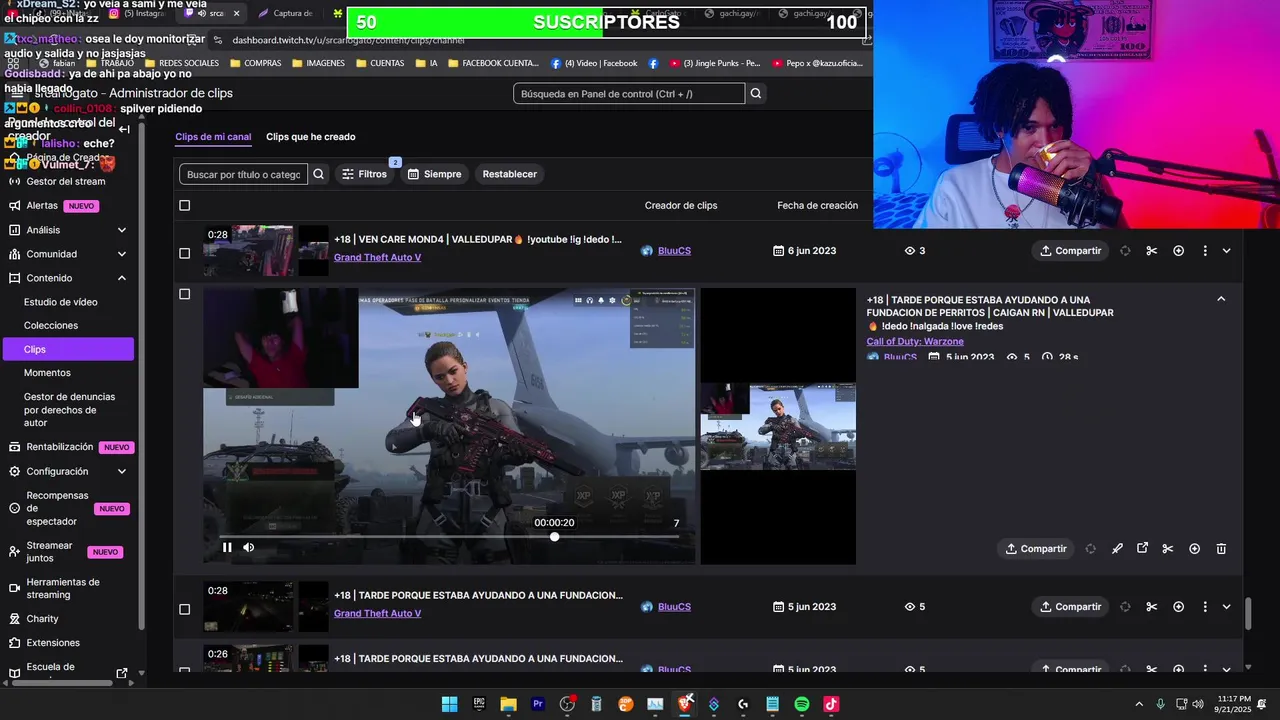
Task: Click the pen edit icon in expanded clip
Action: (x=1117, y=549)
